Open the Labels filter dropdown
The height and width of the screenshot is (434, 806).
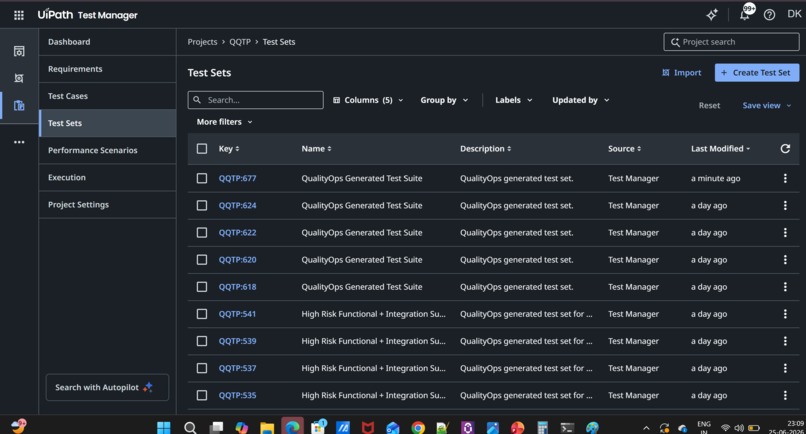[514, 100]
